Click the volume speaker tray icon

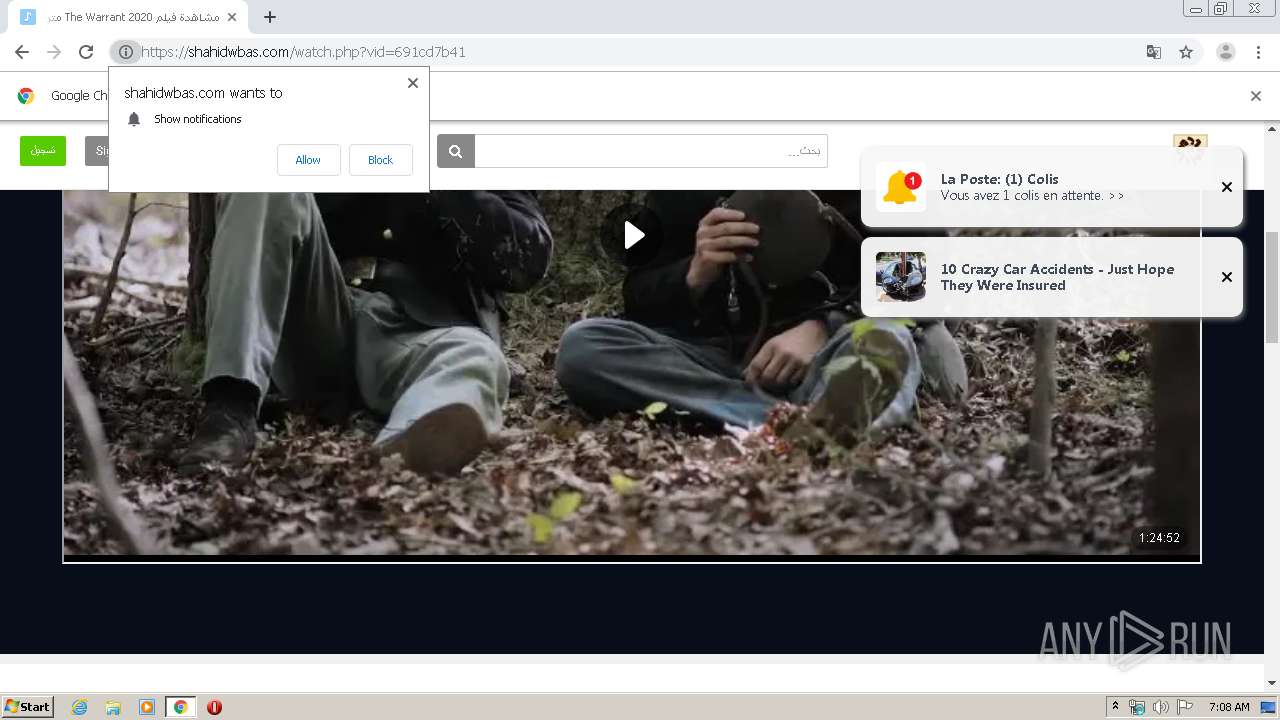1161,707
